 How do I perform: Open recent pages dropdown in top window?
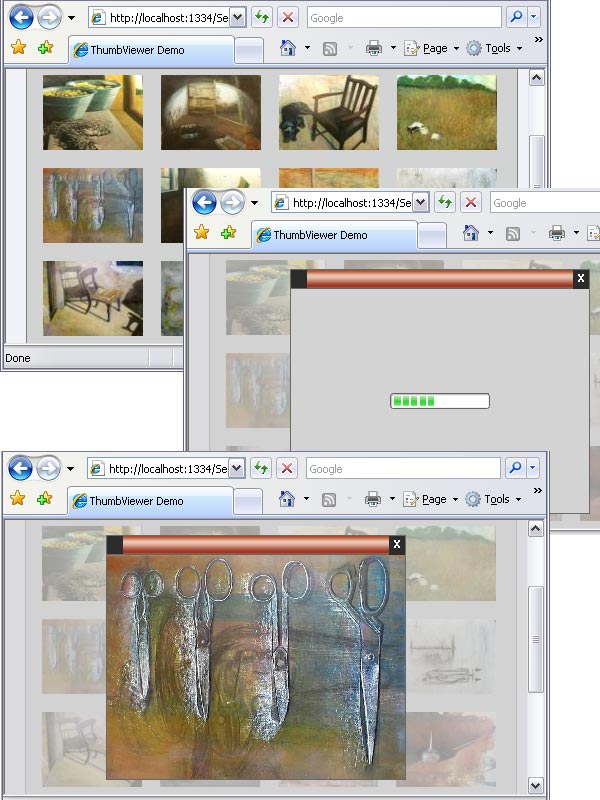tap(71, 18)
